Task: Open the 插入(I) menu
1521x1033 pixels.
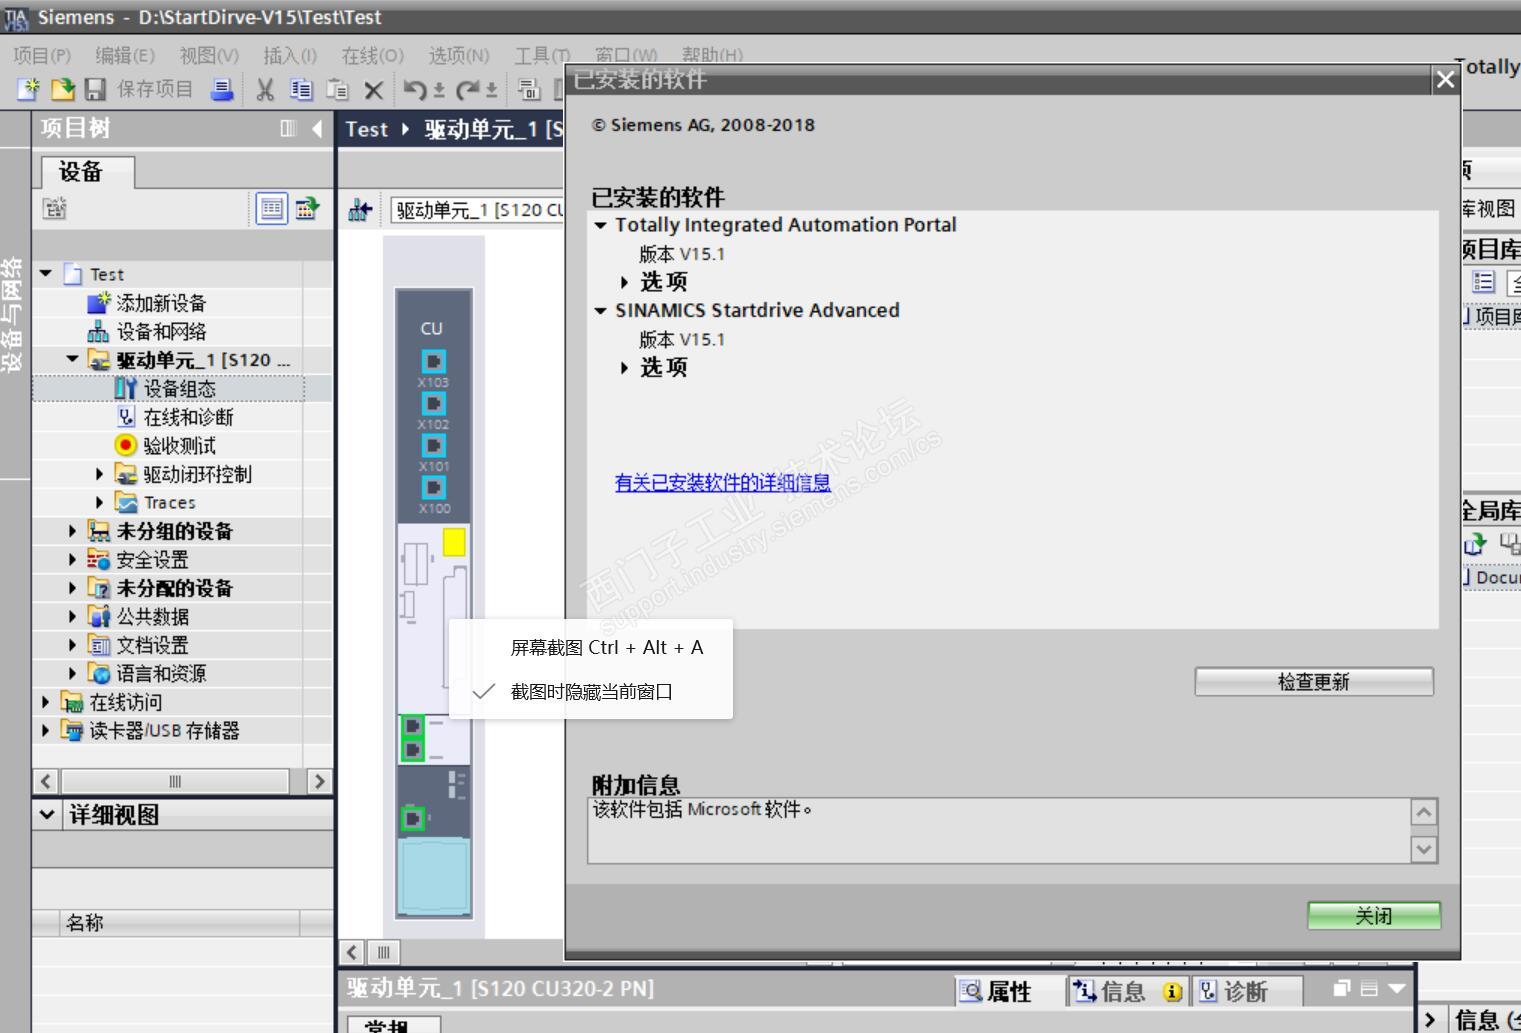Action: pyautogui.click(x=290, y=55)
